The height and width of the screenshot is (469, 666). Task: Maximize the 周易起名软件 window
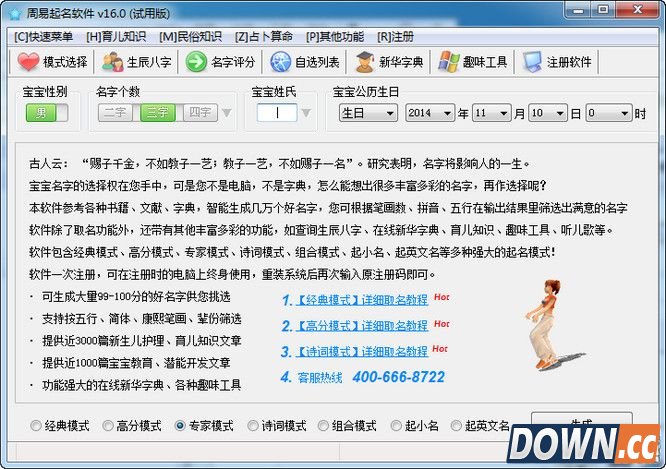603,10
